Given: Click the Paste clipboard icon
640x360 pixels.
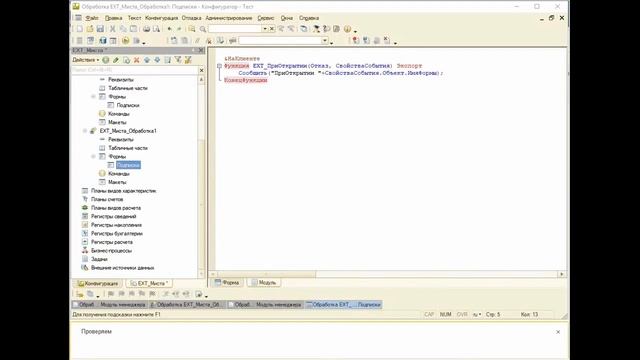Looking at the screenshot, I should click(133, 29).
